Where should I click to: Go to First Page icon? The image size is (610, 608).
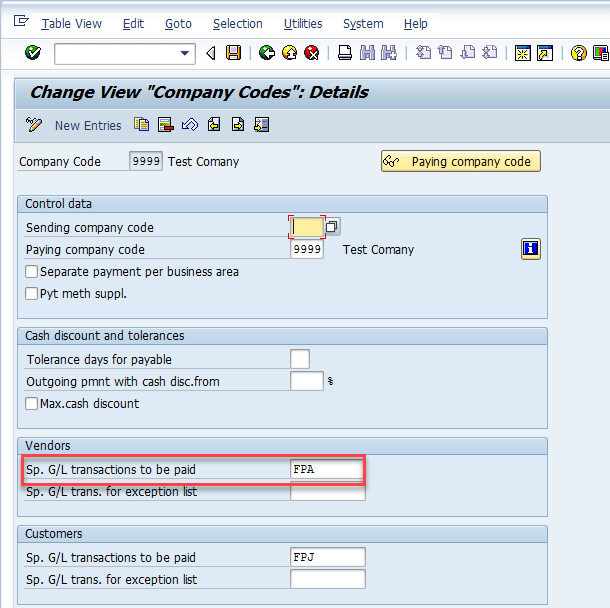pos(423,53)
